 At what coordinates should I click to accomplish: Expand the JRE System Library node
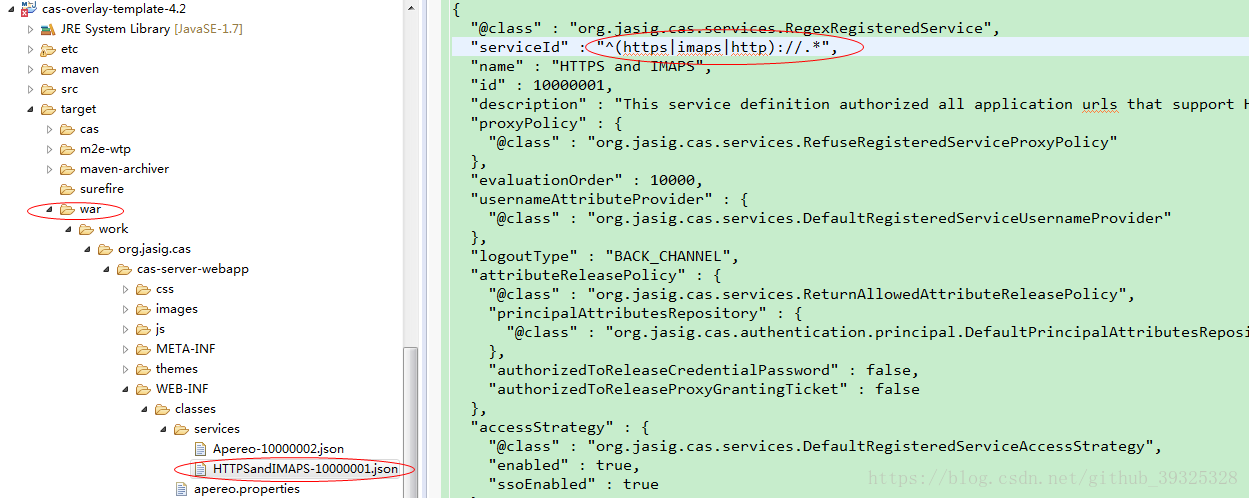point(31,29)
